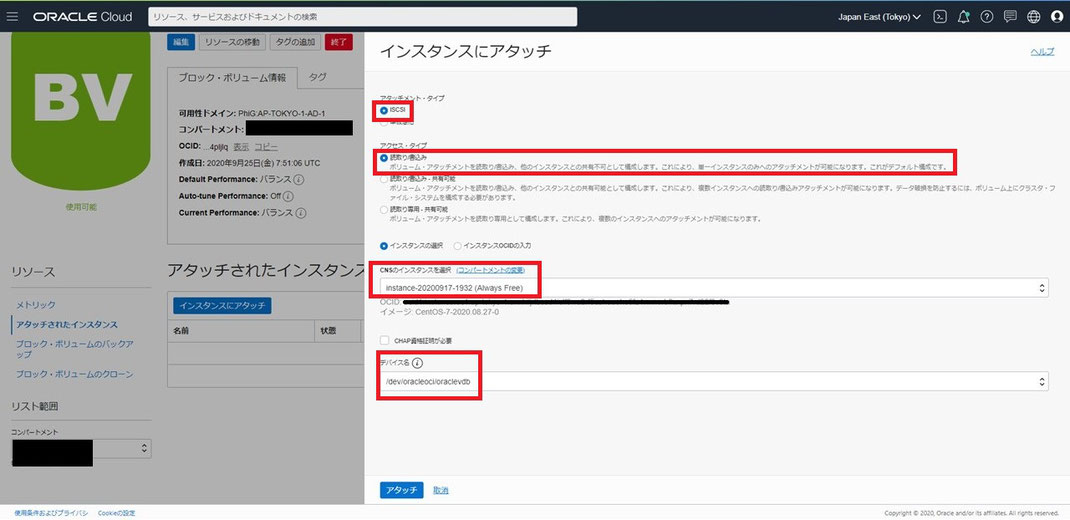Click the Oracle Cloud logo
The width and height of the screenshot is (1070, 520).
(x=81, y=17)
